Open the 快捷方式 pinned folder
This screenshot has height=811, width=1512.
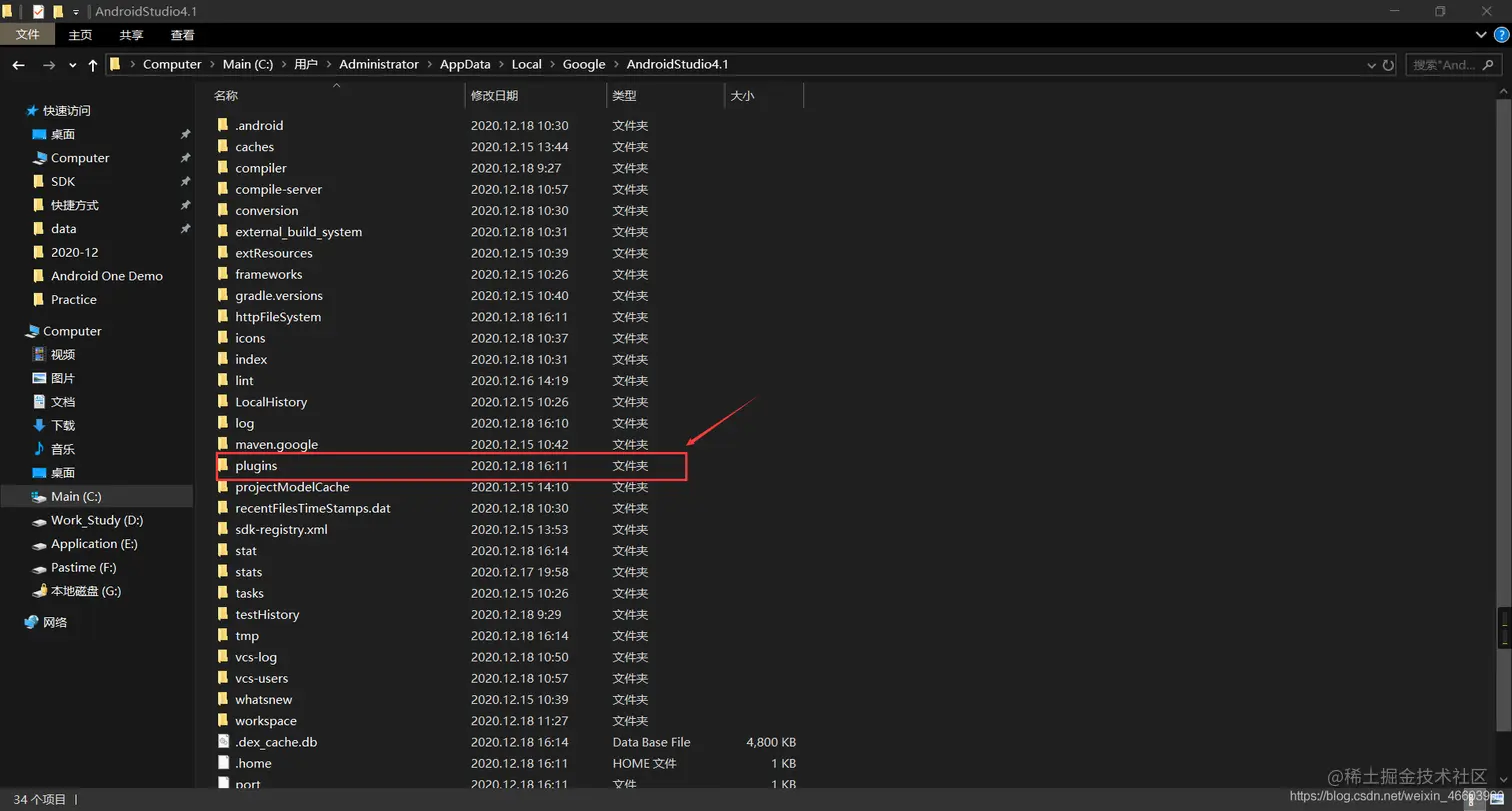pyautogui.click(x=75, y=205)
